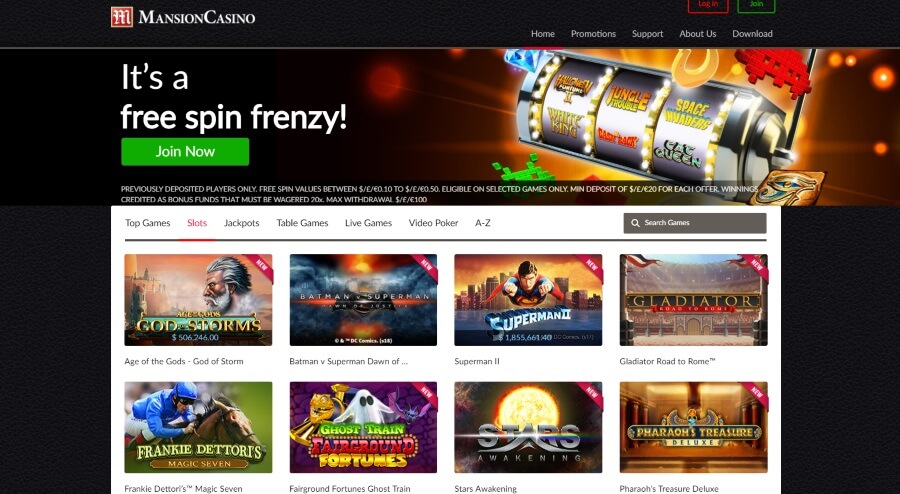The height and width of the screenshot is (494, 900).
Task: Click the green Join Now button
Action: click(x=185, y=151)
